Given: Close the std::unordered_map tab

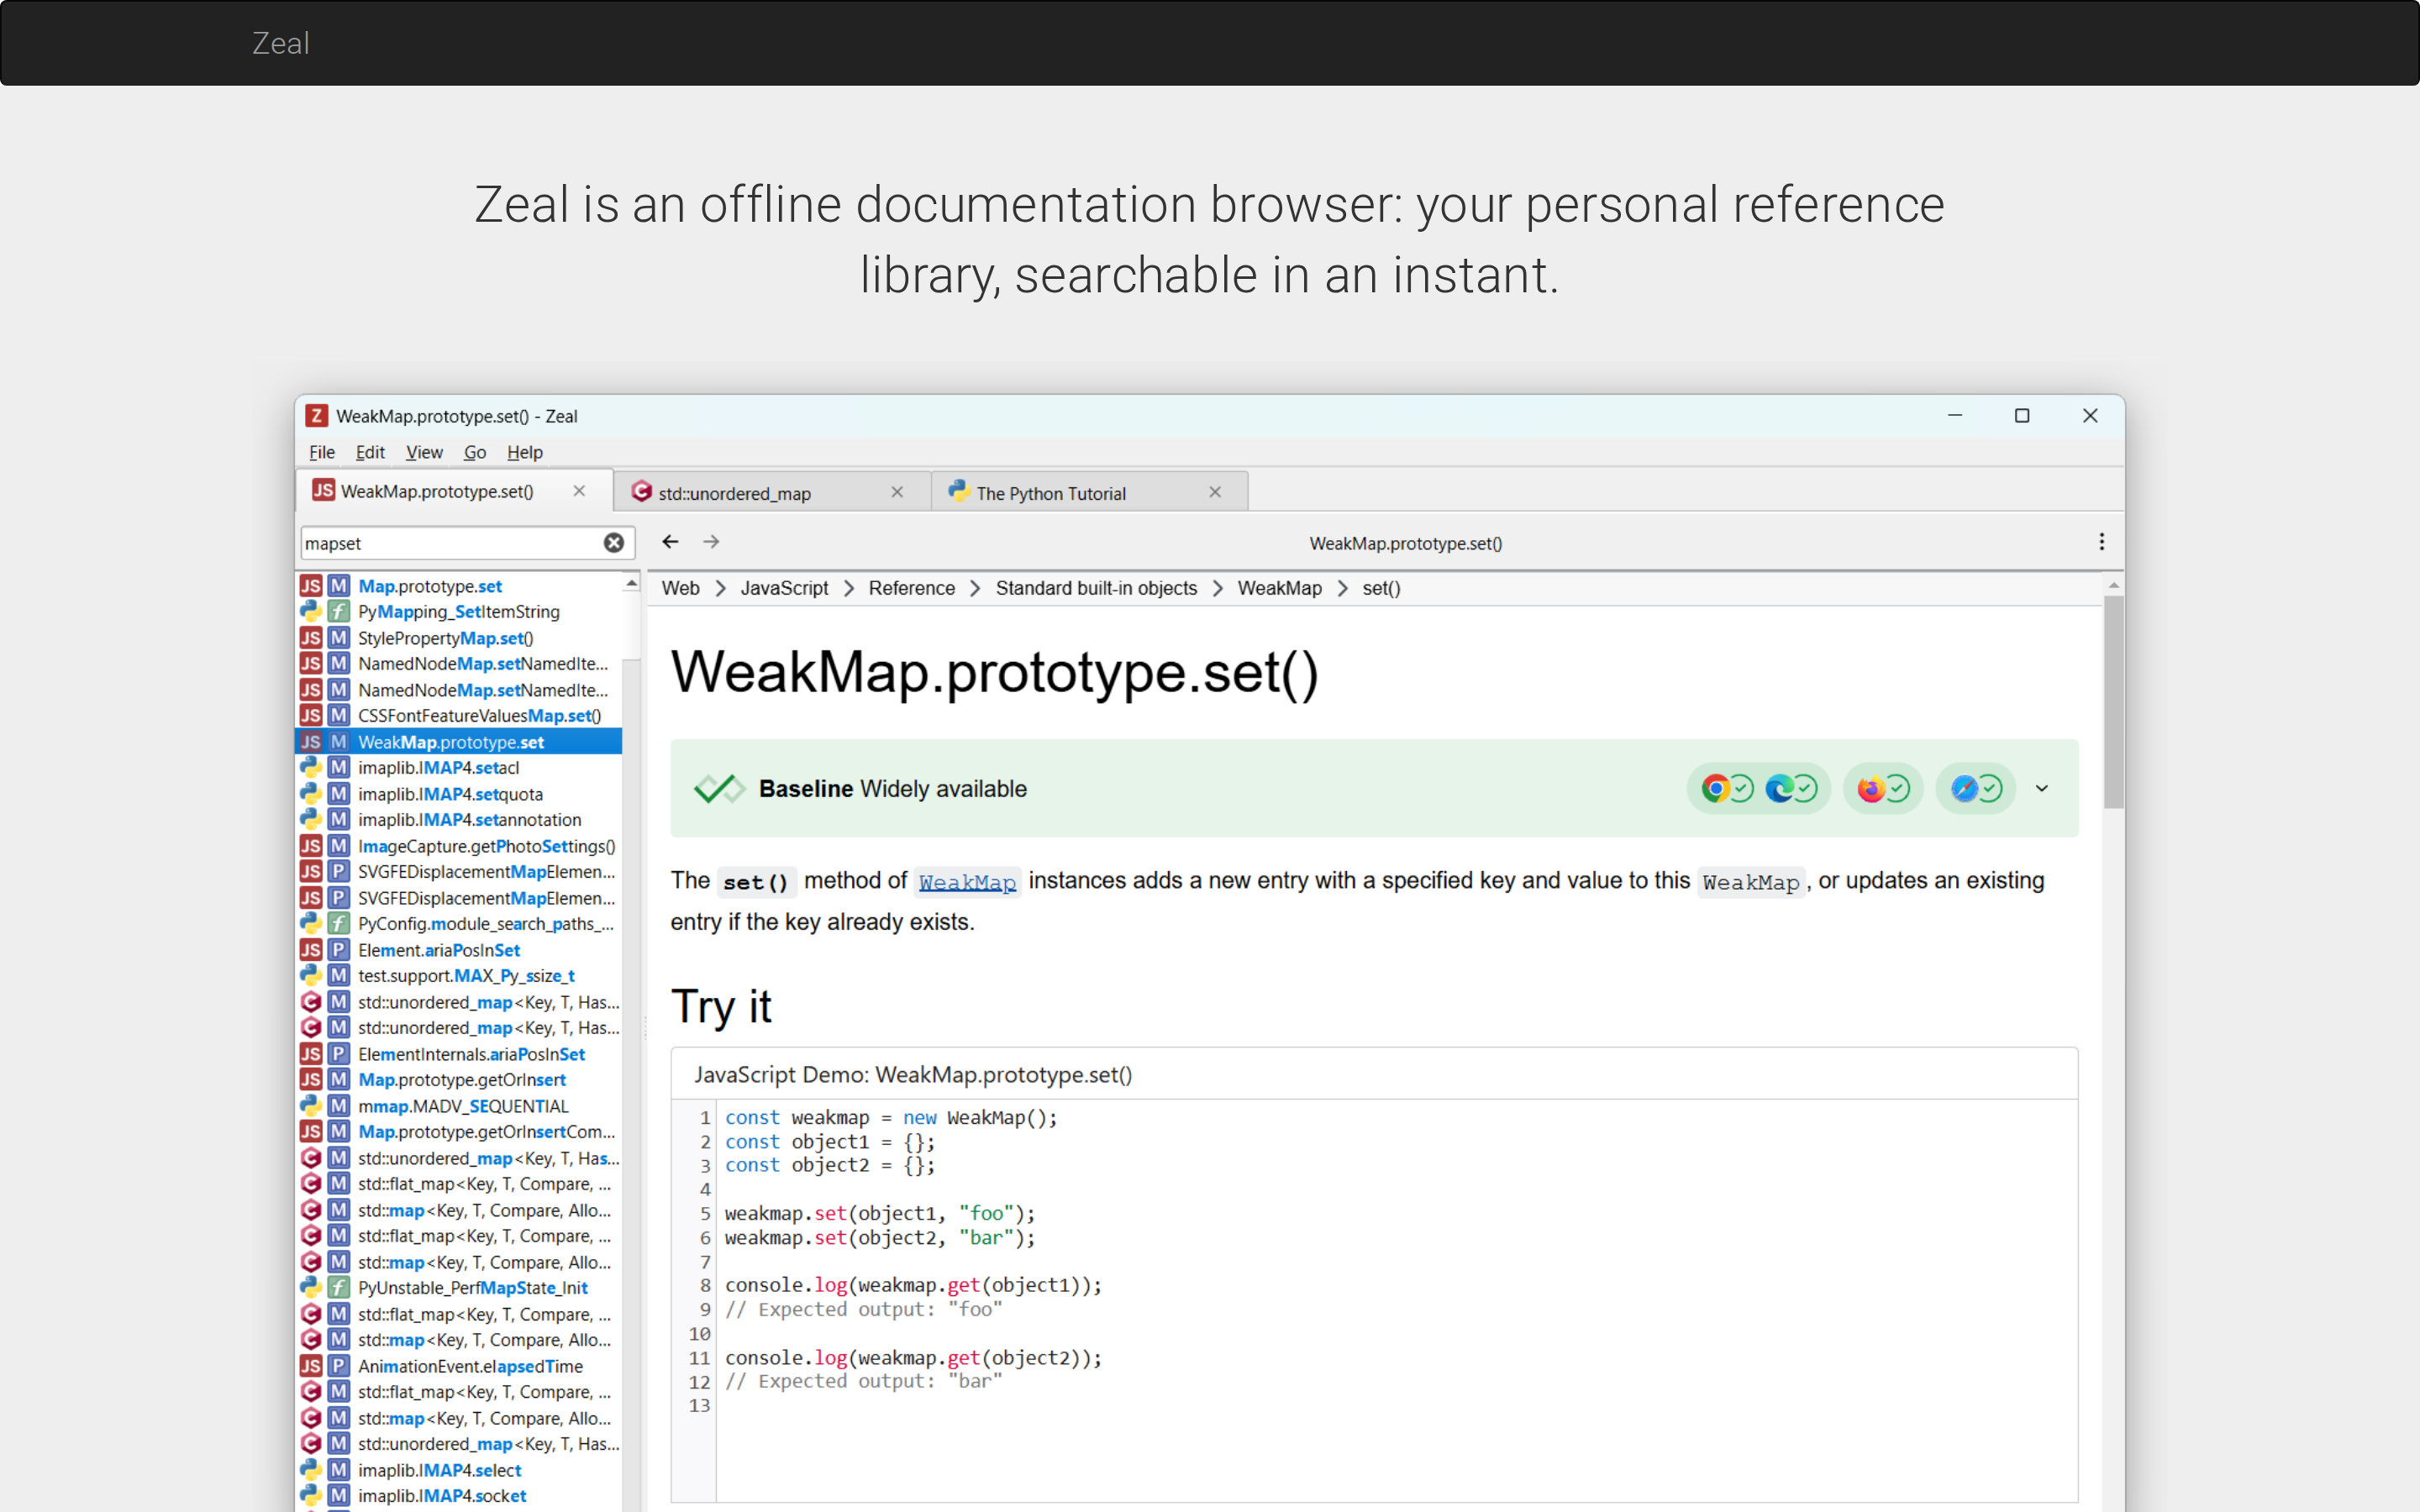Looking at the screenshot, I should click(x=897, y=492).
